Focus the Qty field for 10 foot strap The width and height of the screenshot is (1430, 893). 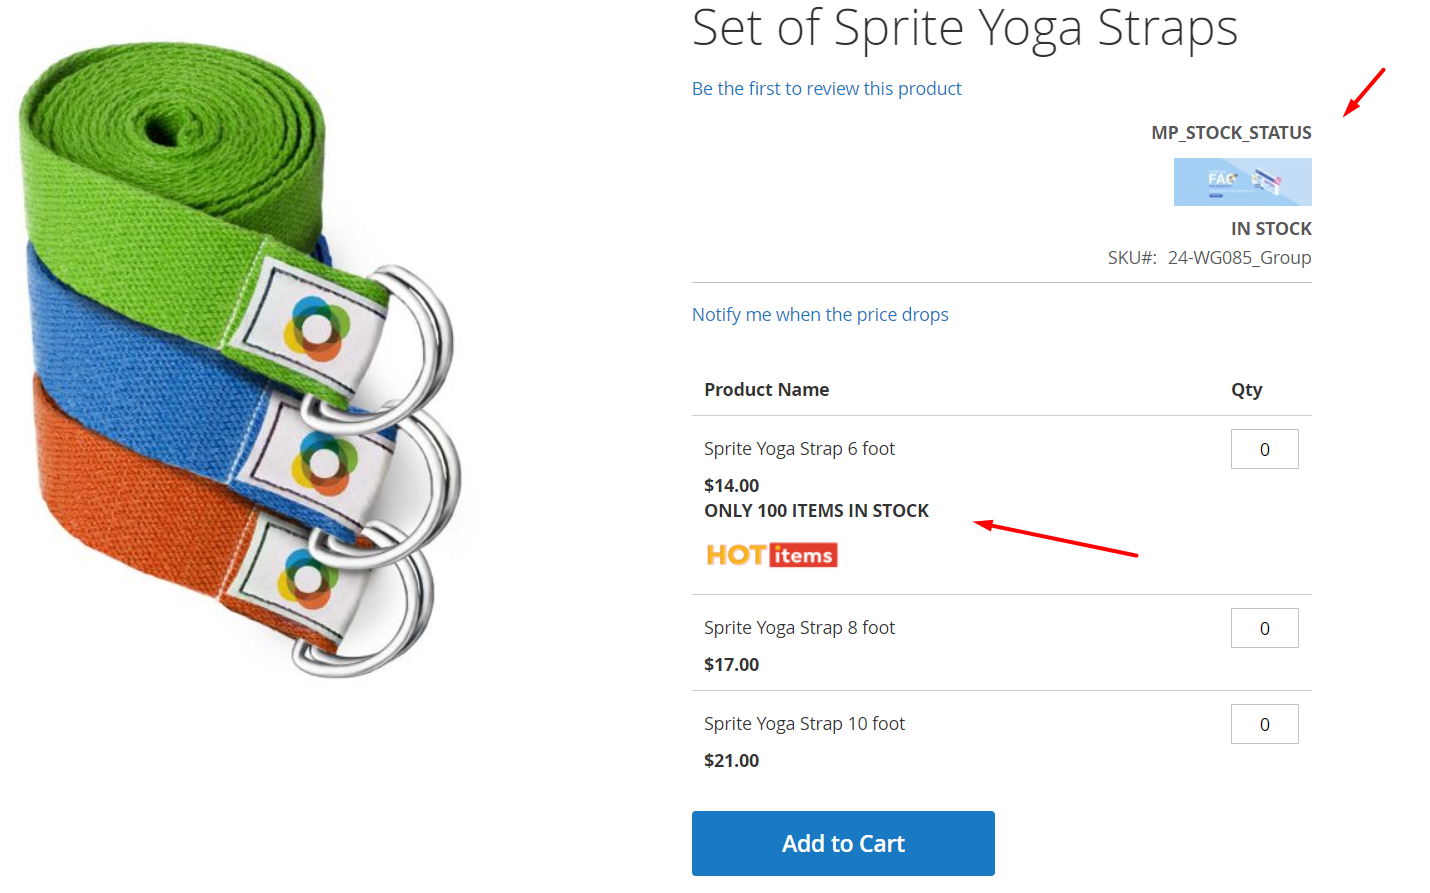click(1264, 724)
